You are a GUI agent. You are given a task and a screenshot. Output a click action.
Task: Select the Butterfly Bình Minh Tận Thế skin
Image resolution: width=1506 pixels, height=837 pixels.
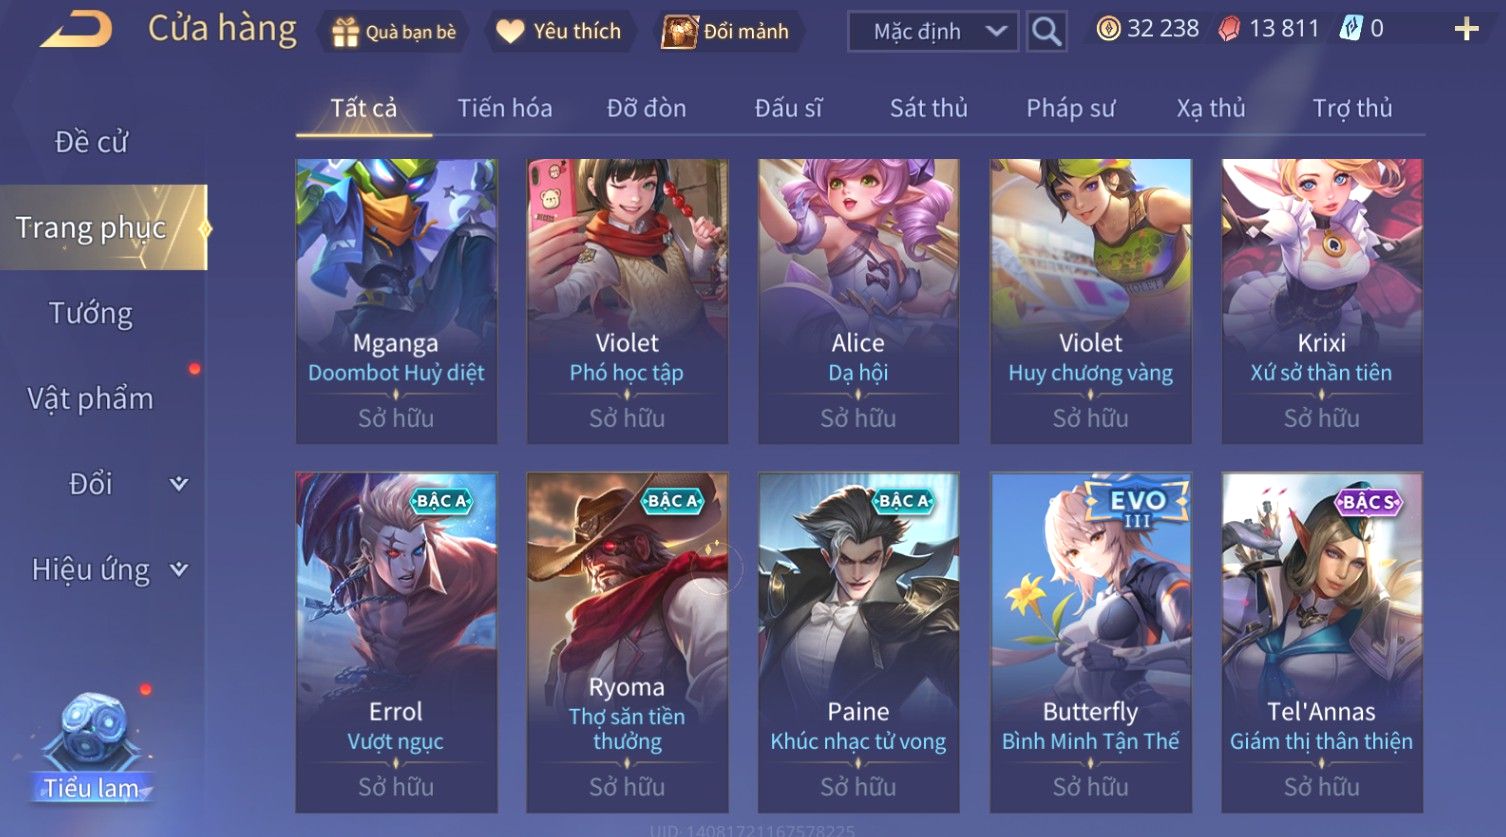coord(1091,642)
